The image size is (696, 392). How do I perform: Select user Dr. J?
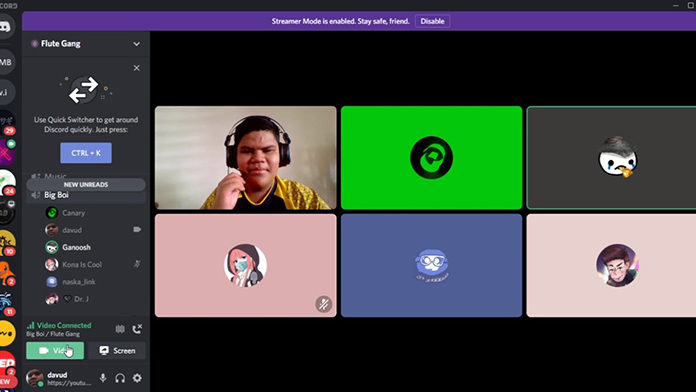pos(81,299)
